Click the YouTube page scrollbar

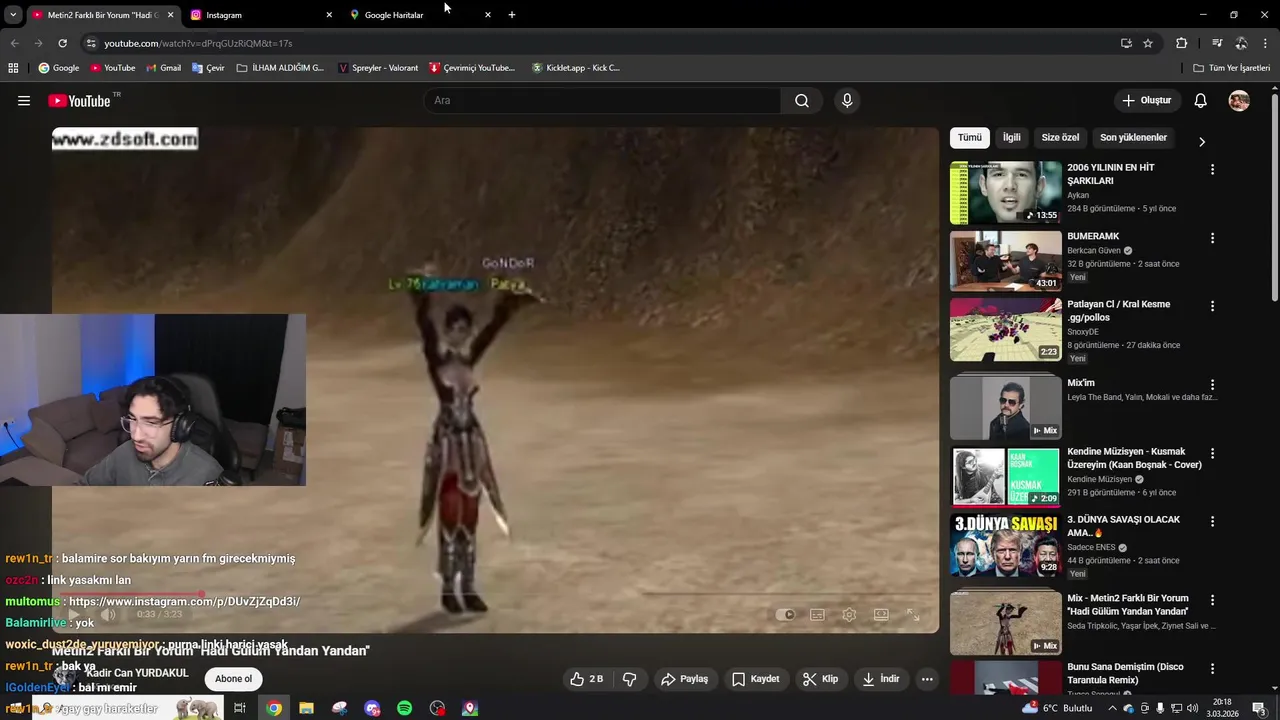(x=1274, y=198)
